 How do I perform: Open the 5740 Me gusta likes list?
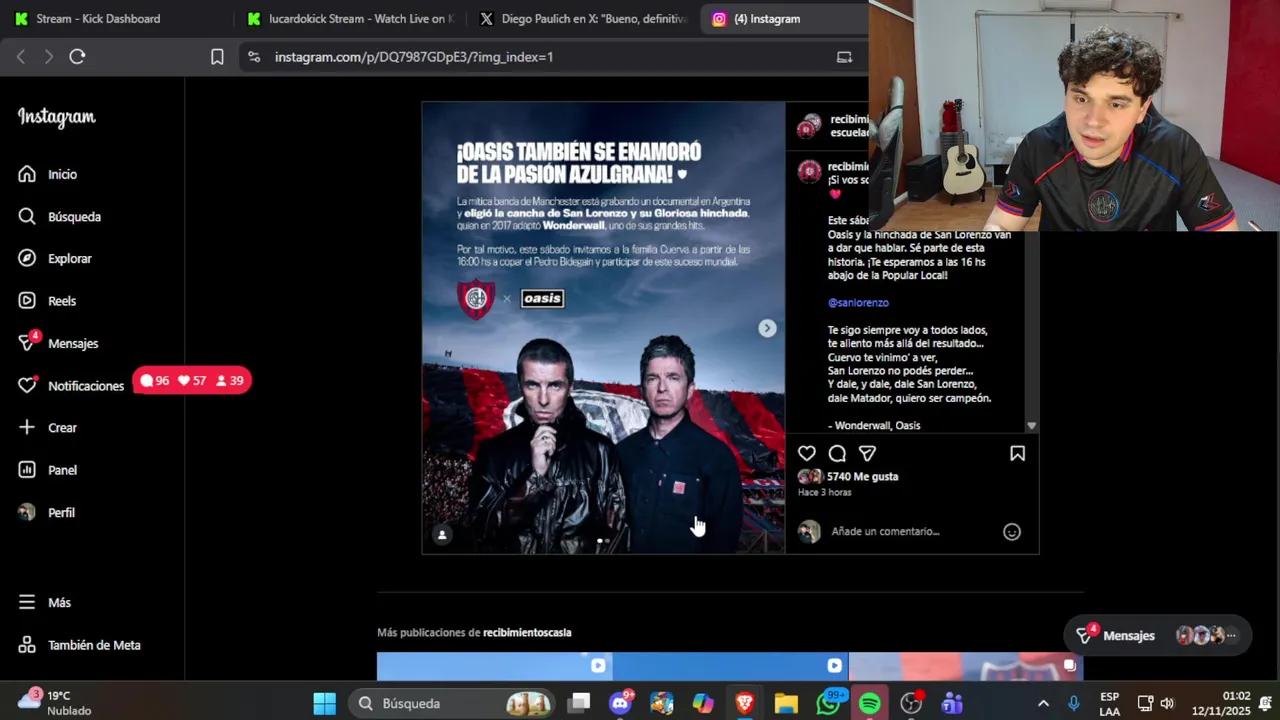(x=862, y=477)
